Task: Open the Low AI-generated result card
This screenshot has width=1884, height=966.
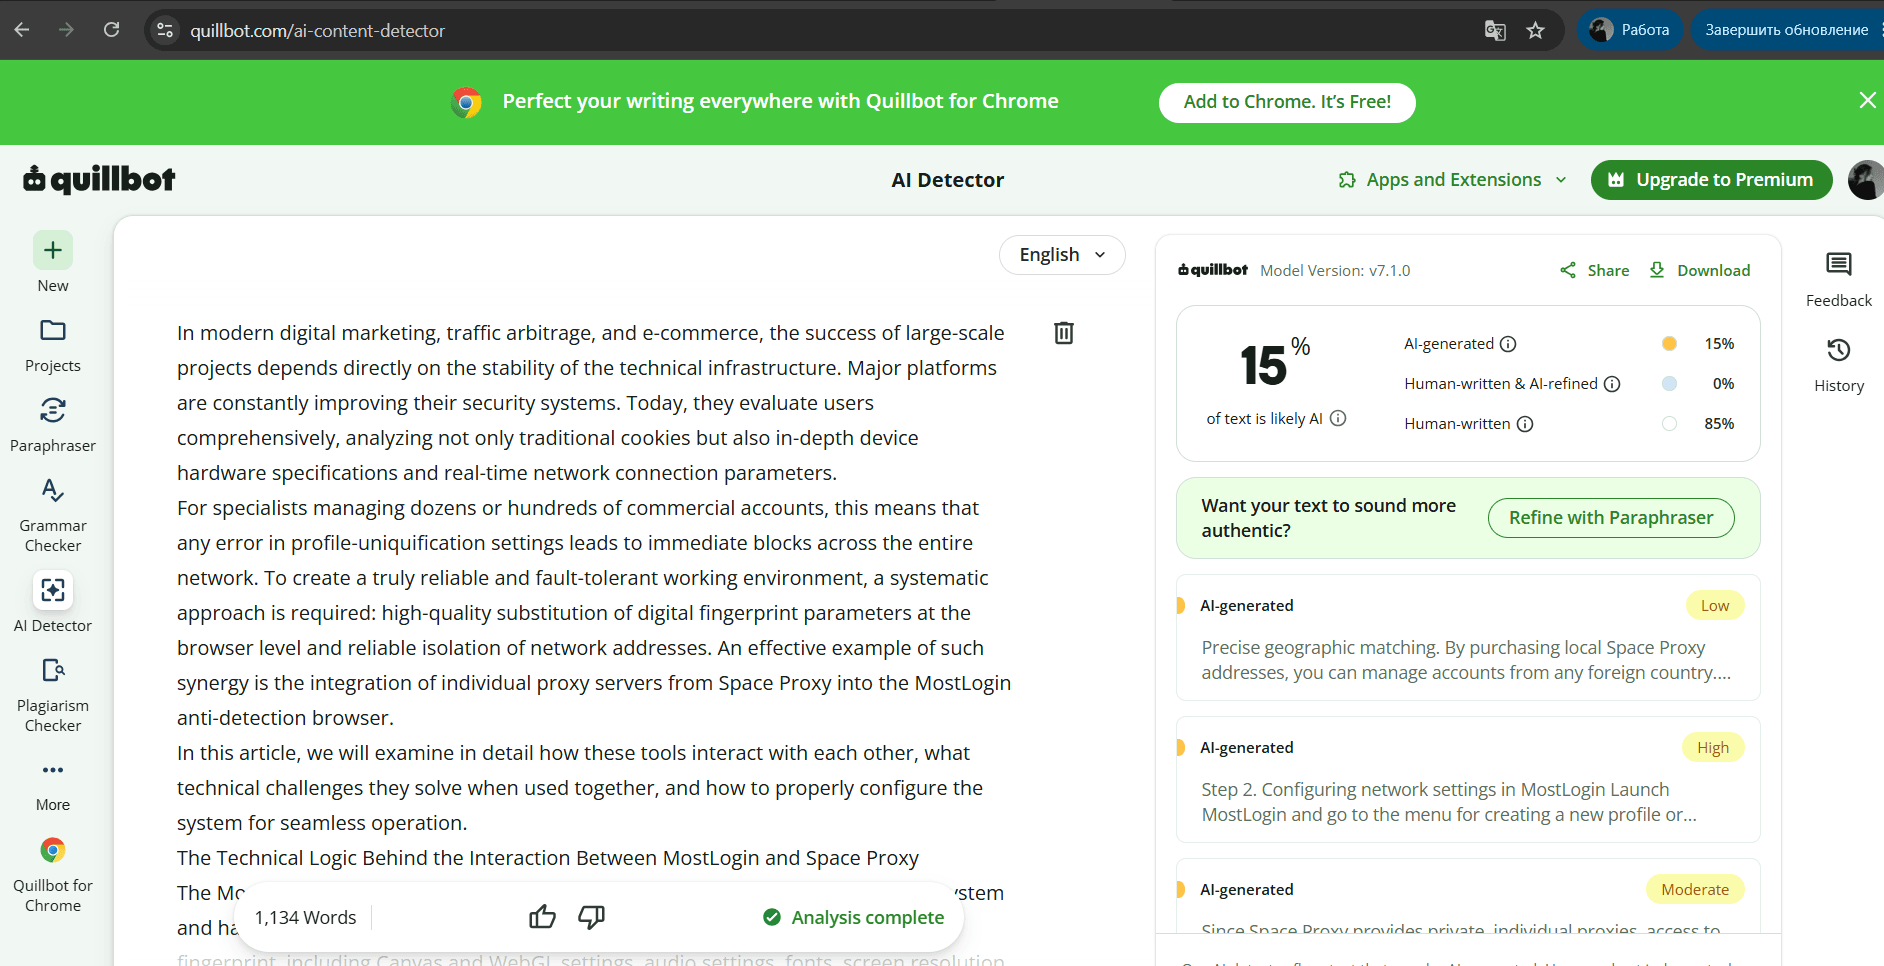Action: point(1468,638)
